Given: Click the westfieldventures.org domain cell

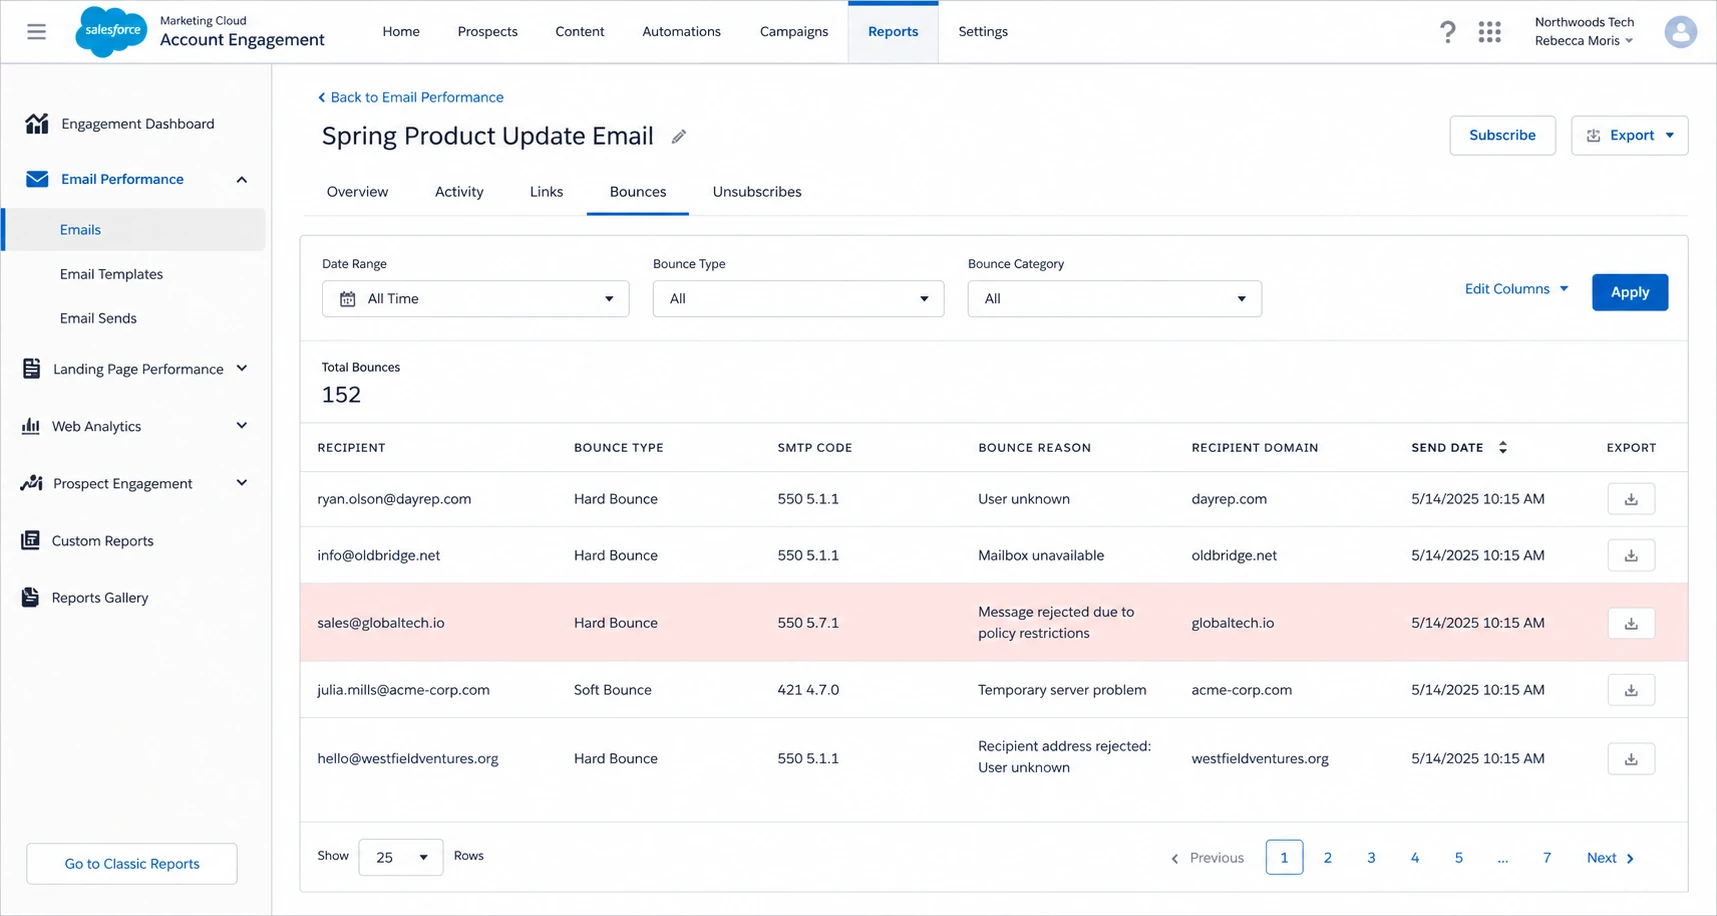Looking at the screenshot, I should point(1260,759).
